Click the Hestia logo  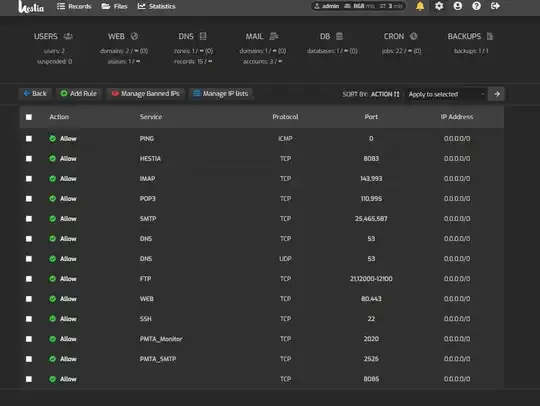tap(31, 7)
